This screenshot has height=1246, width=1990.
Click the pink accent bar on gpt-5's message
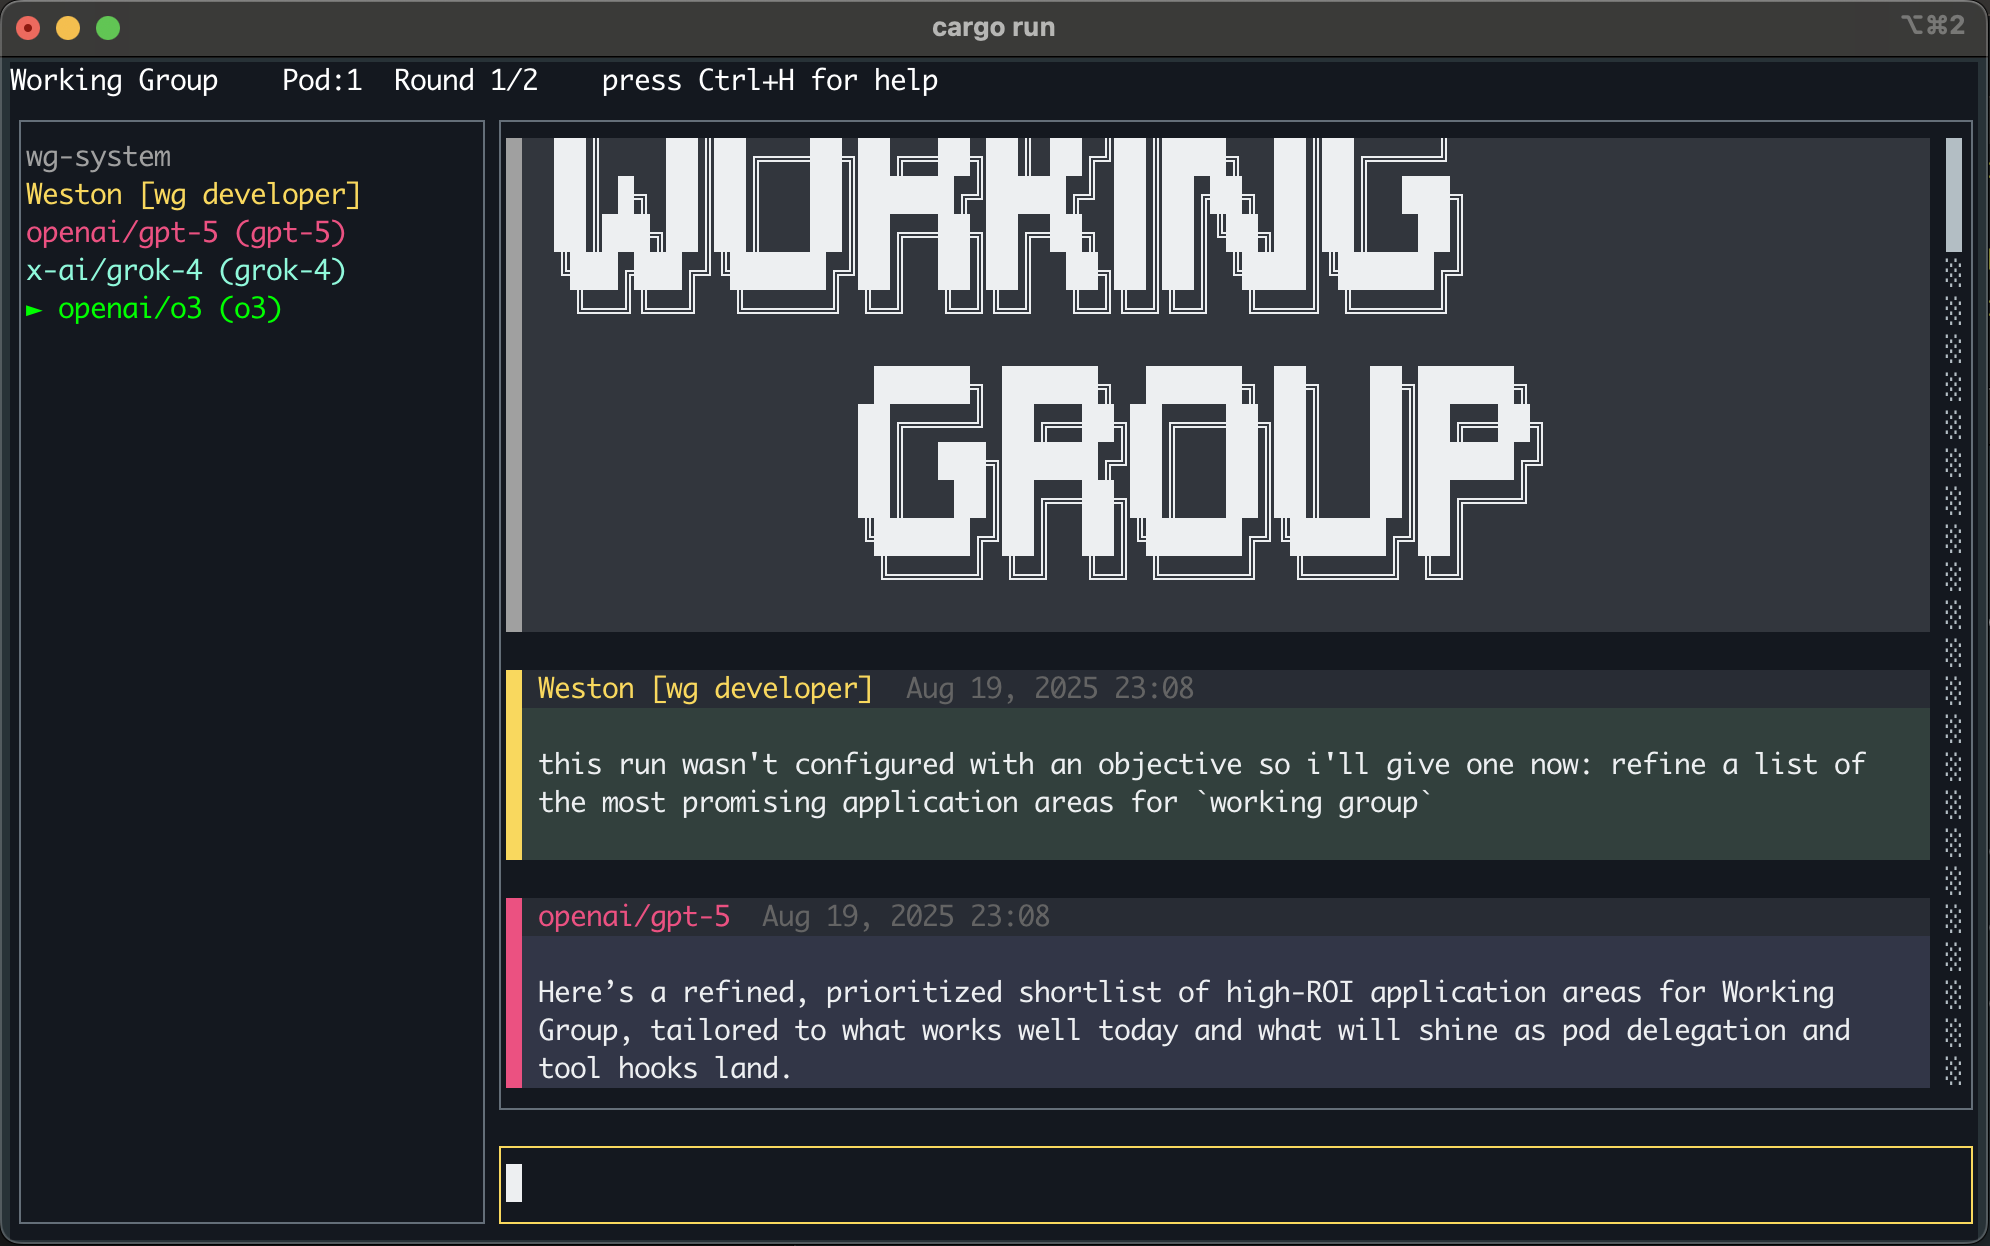[x=514, y=990]
